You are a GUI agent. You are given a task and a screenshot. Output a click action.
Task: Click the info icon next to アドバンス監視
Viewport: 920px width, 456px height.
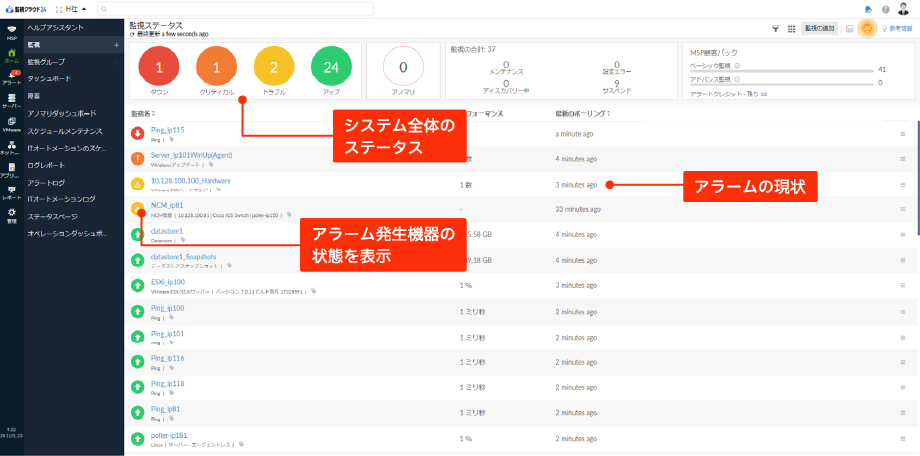pos(737,79)
